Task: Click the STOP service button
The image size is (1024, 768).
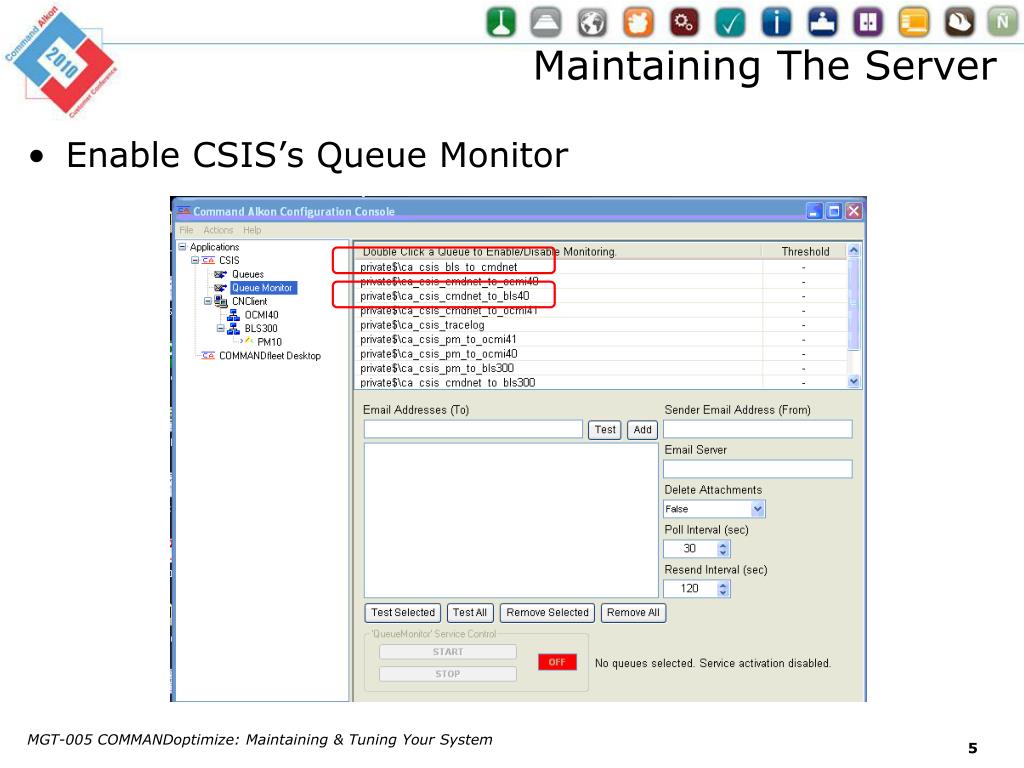Action: pos(448,674)
